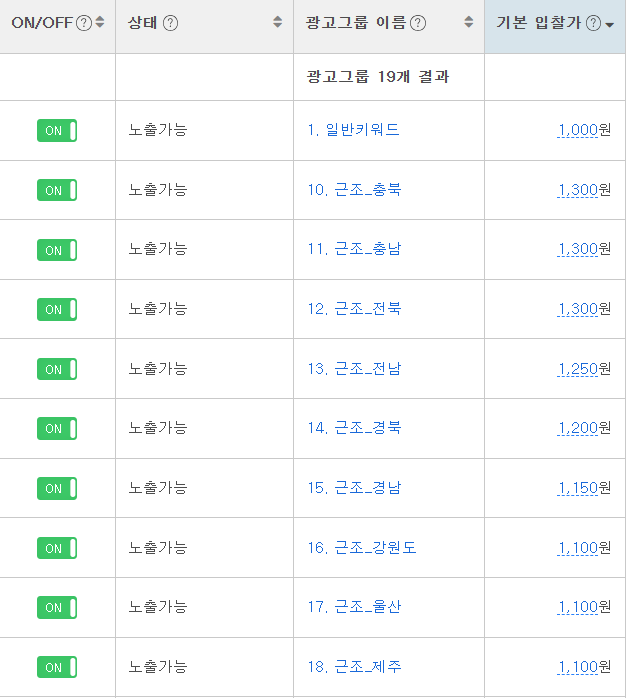Image resolution: width=626 pixels, height=698 pixels.
Task: Click help icon next to ON/OFF header
Action: [84, 23]
